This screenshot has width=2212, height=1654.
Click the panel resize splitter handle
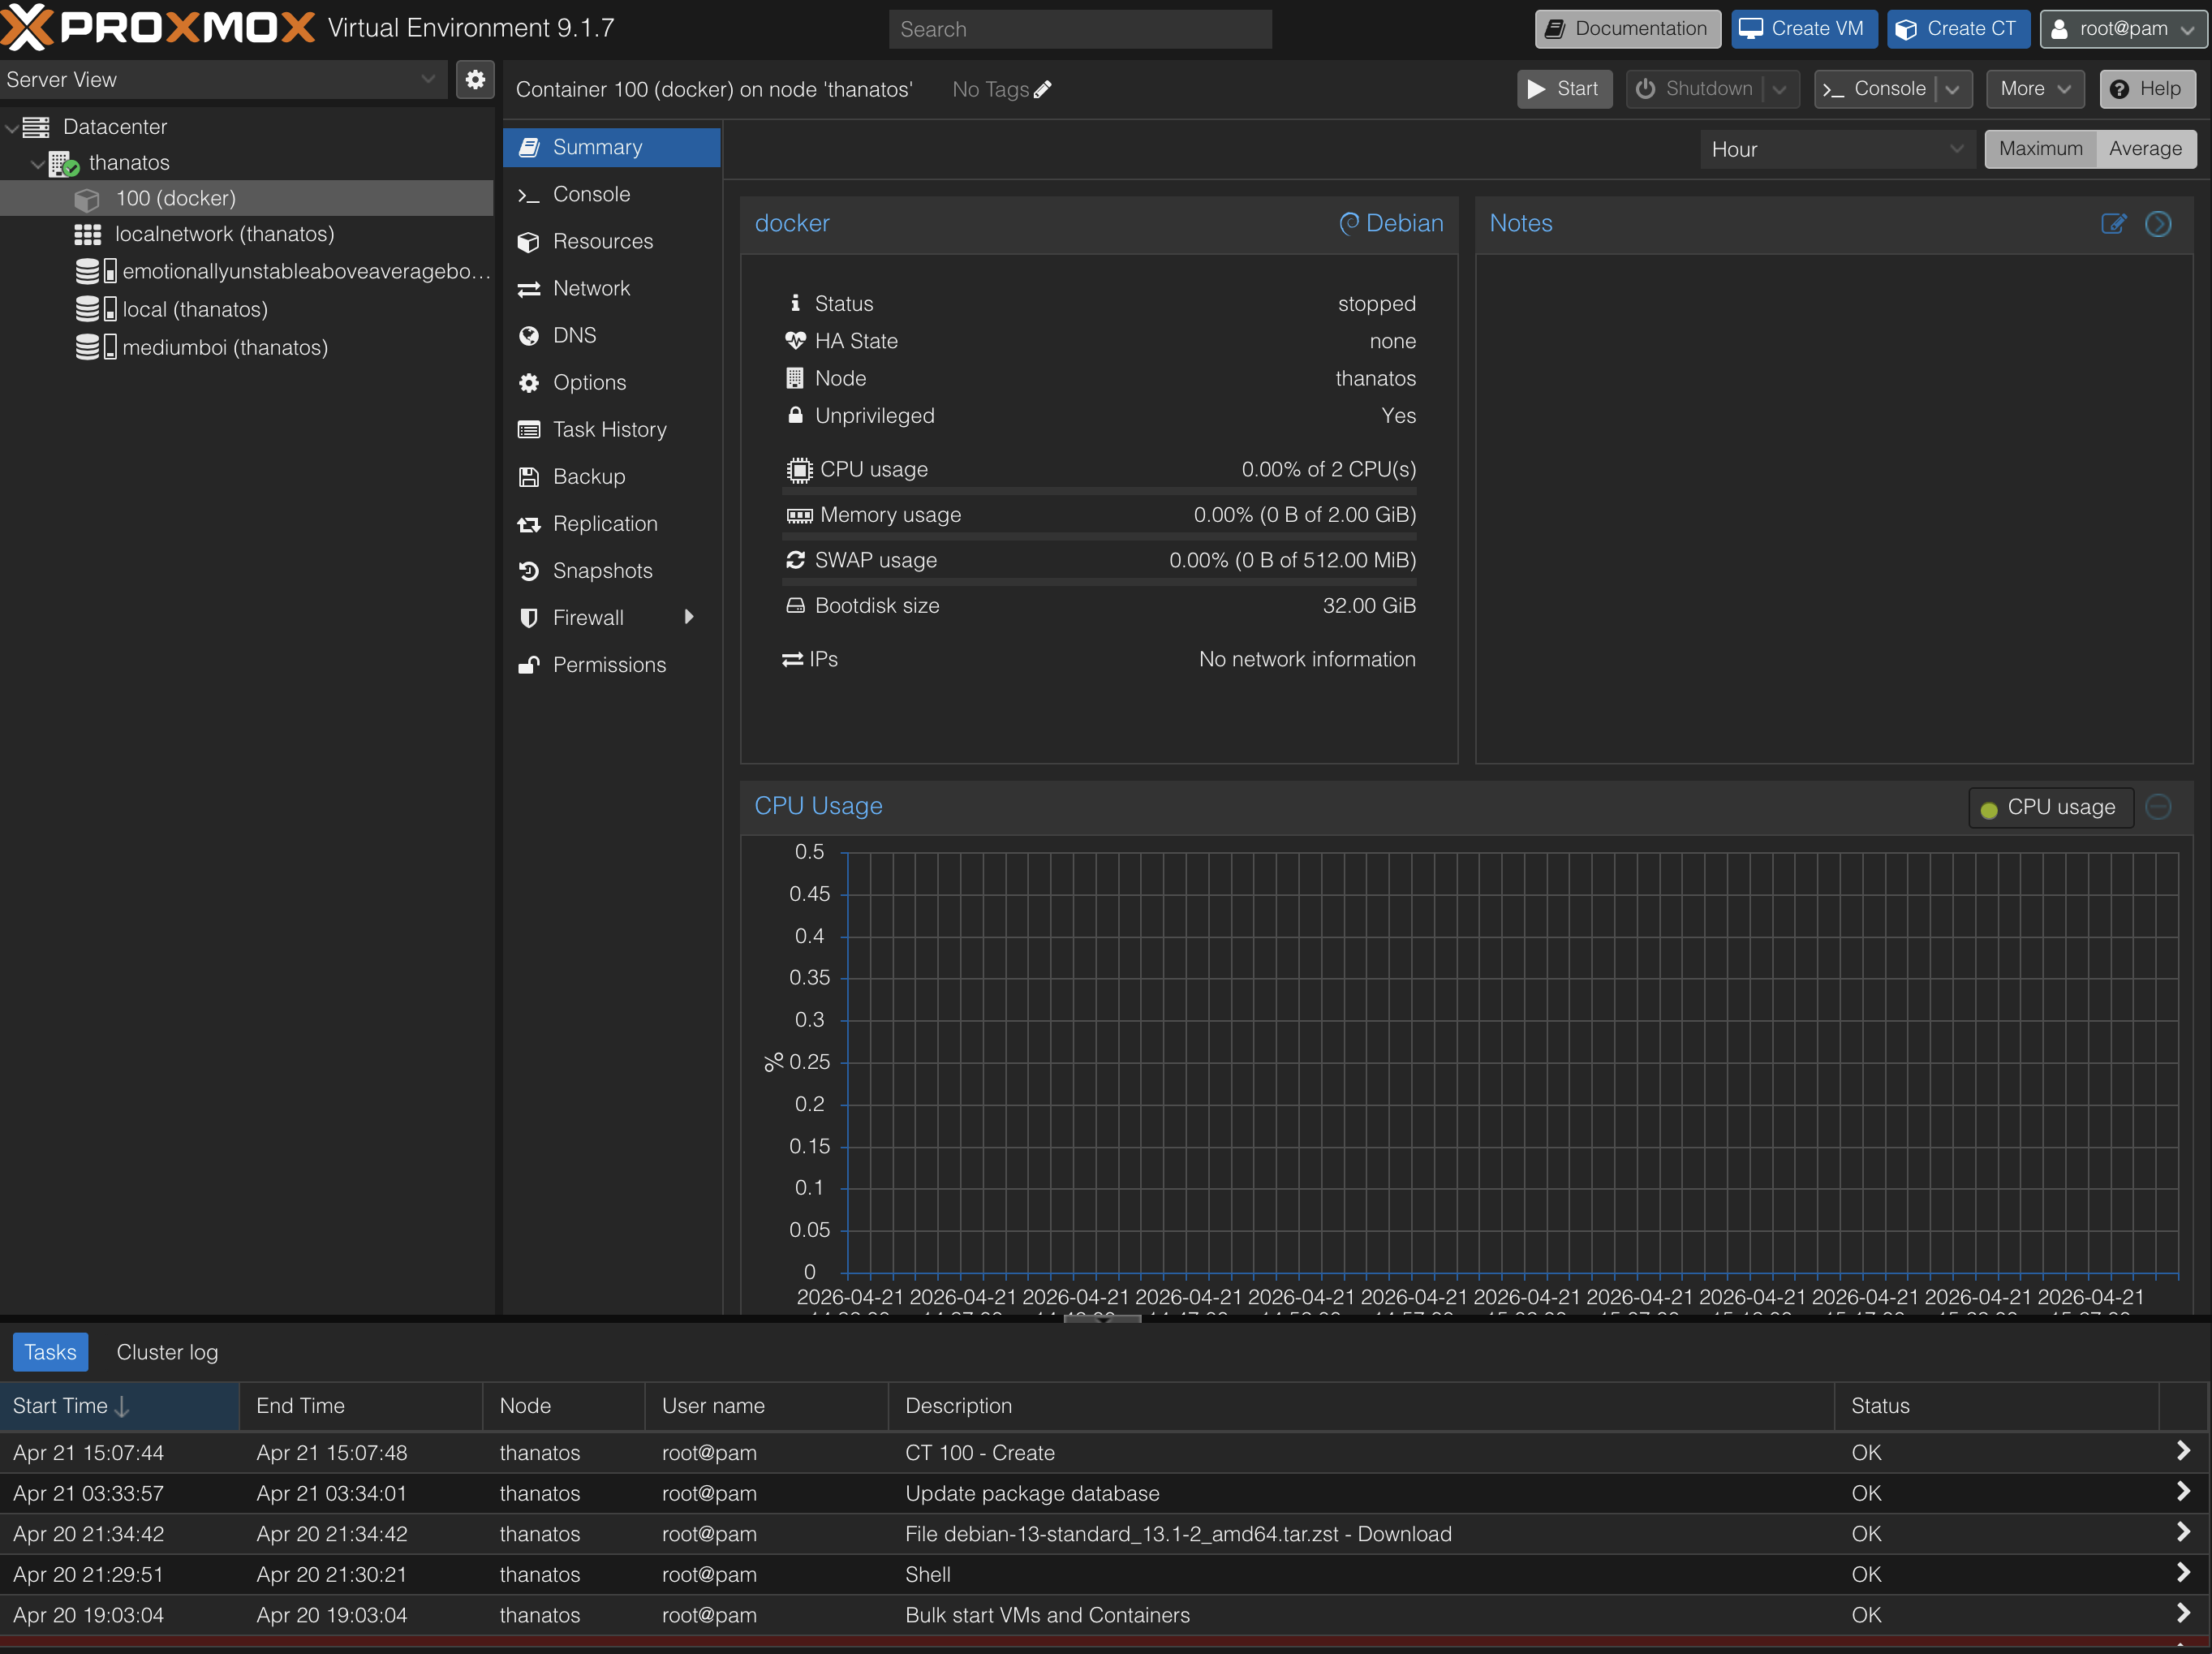point(1102,1319)
